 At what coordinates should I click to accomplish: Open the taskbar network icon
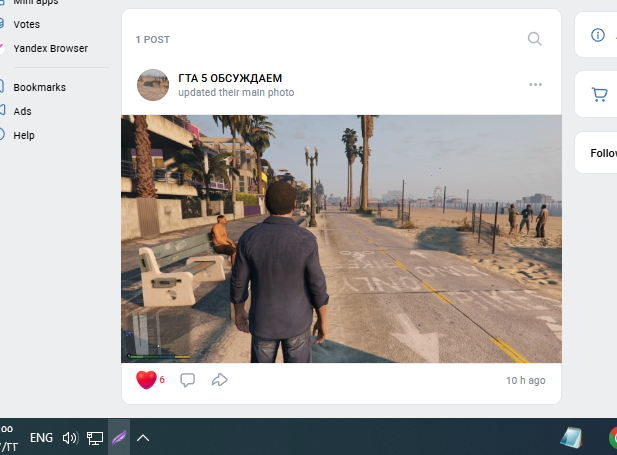point(95,438)
